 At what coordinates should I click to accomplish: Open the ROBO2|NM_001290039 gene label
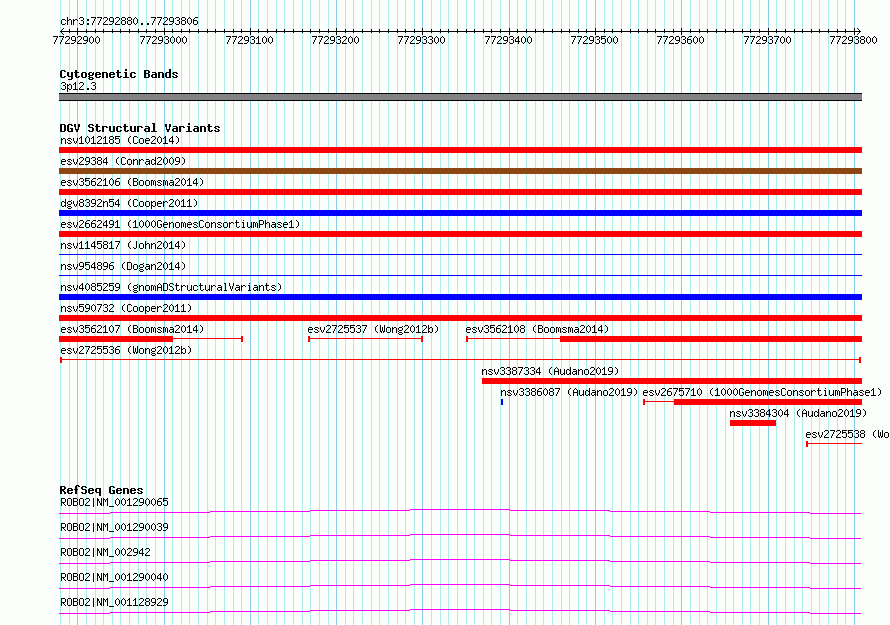(x=114, y=527)
